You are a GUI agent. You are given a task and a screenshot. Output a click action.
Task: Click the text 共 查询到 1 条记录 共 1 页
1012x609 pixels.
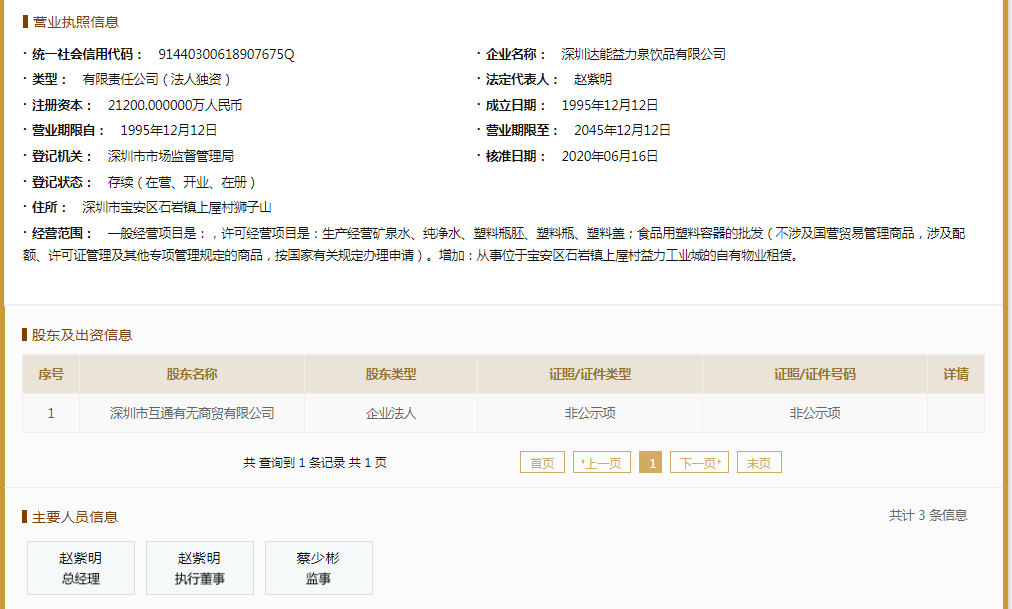pos(315,463)
